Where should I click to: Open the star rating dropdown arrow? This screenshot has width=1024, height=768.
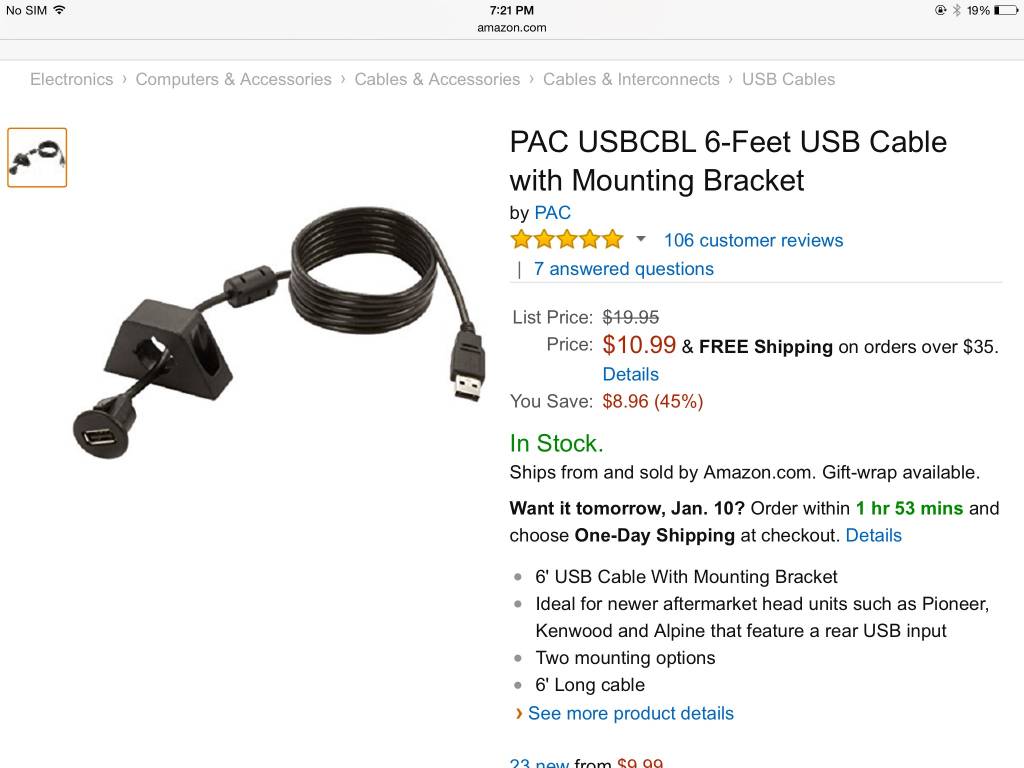point(641,239)
